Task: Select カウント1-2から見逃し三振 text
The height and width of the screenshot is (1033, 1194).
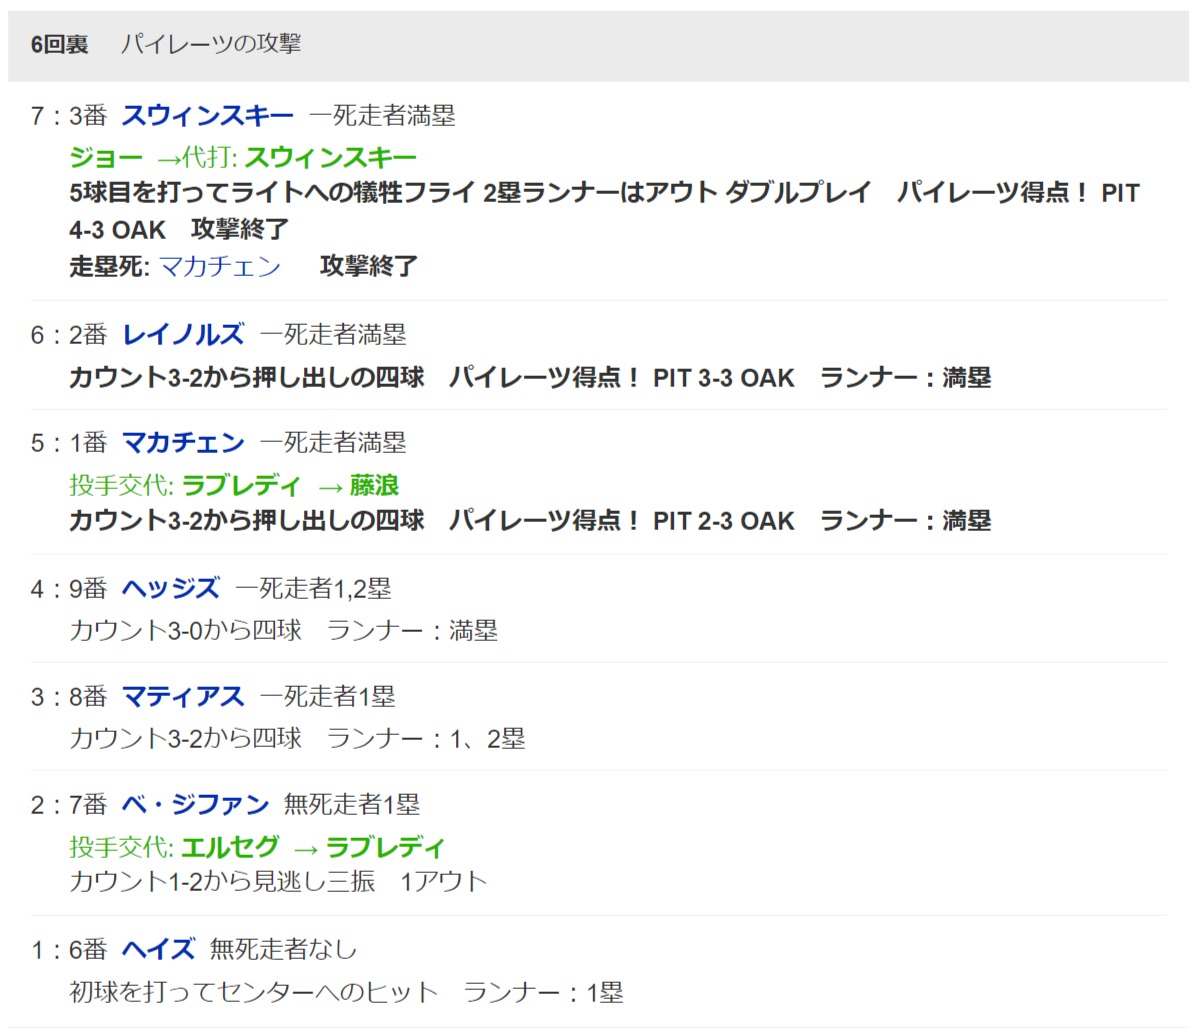Action: pos(222,882)
